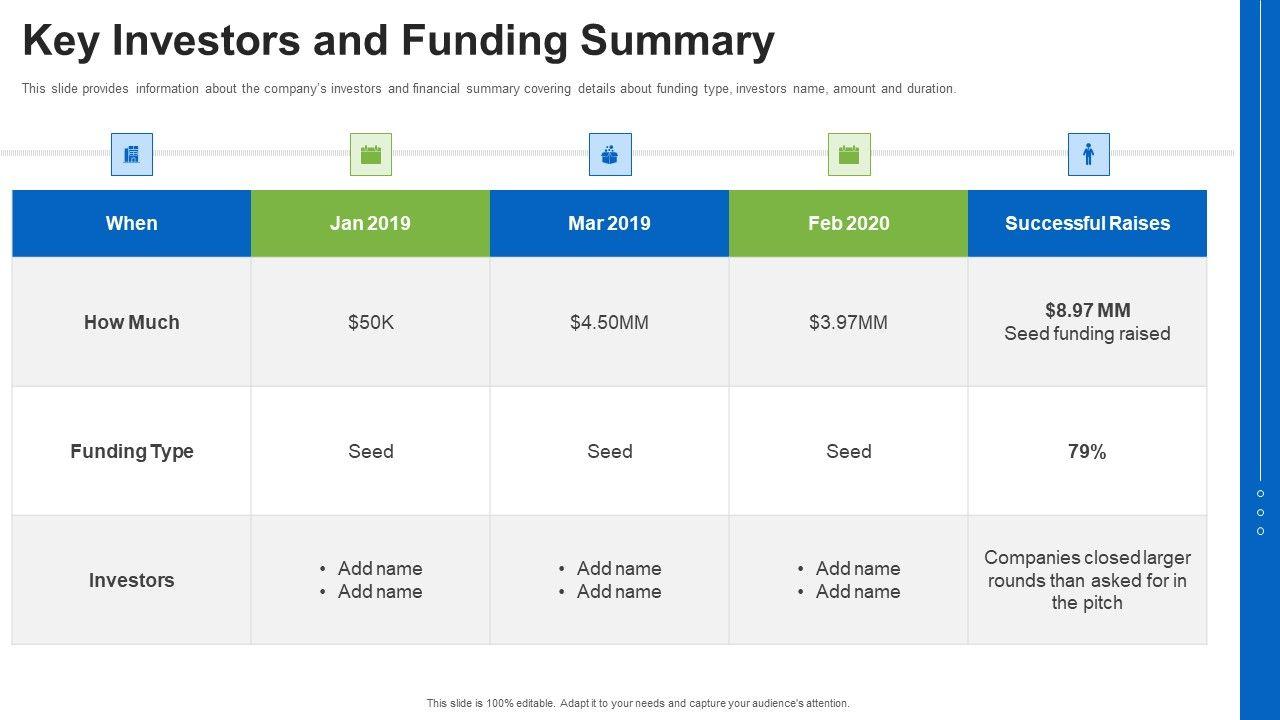Click the Investors row label

[x=132, y=580]
